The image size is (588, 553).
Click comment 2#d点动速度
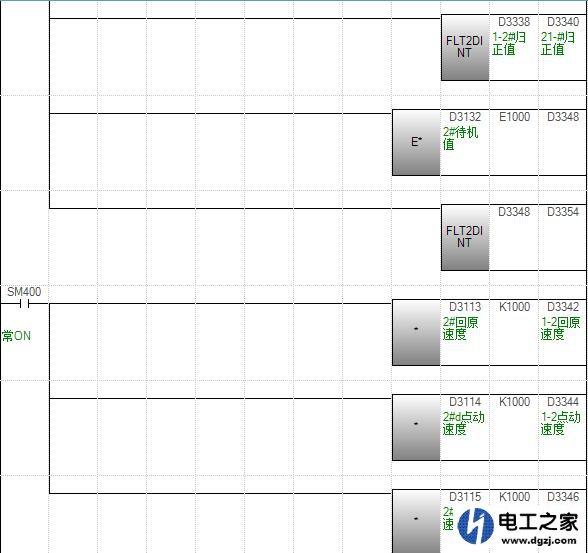pyautogui.click(x=464, y=423)
